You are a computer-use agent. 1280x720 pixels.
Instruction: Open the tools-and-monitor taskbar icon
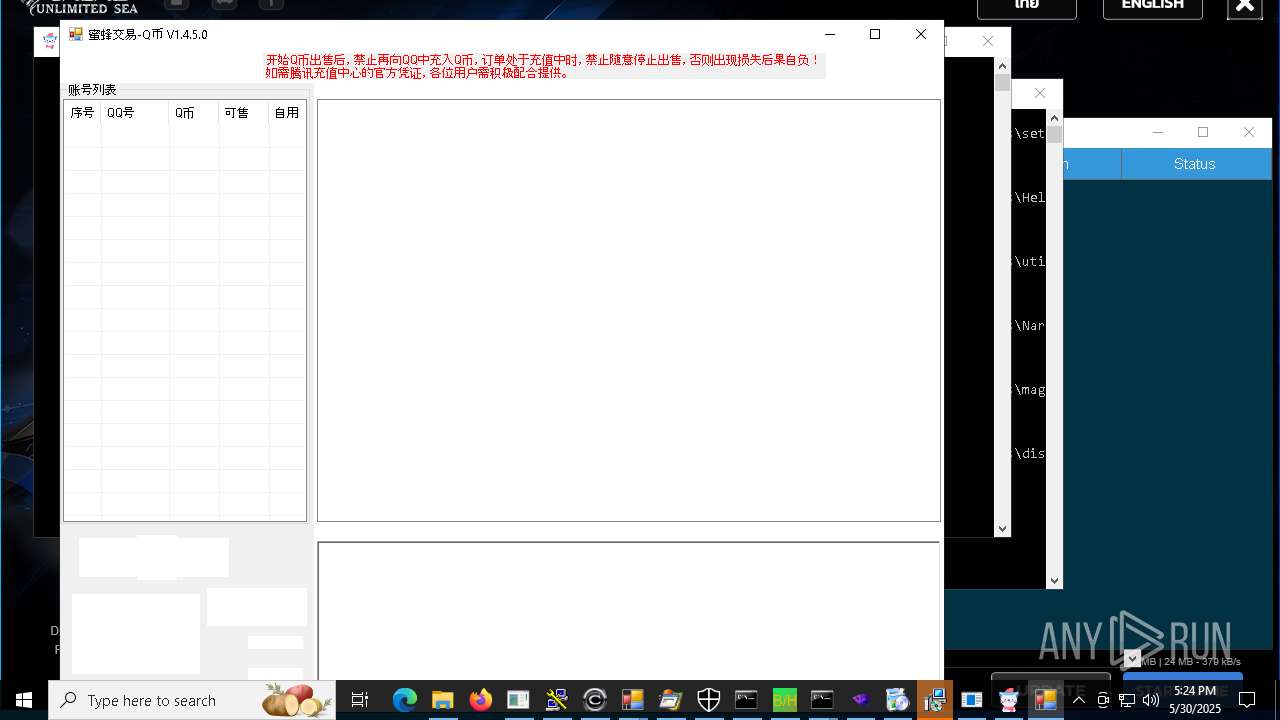pyautogui.click(x=556, y=700)
